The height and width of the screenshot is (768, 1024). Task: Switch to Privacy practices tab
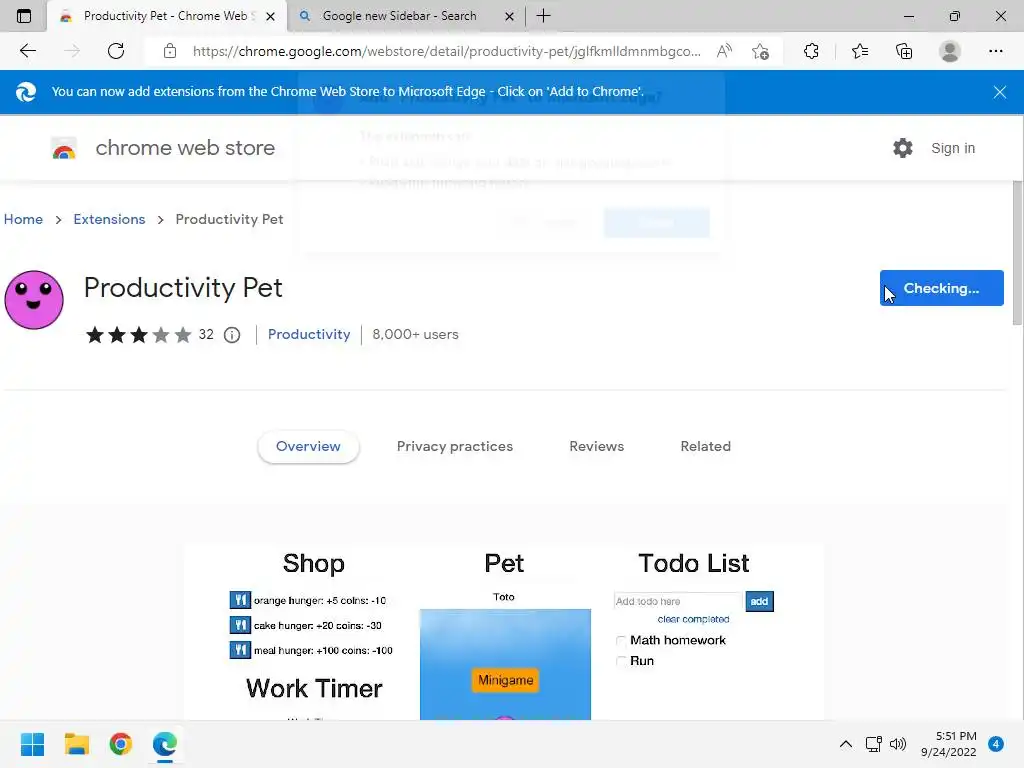[455, 447]
